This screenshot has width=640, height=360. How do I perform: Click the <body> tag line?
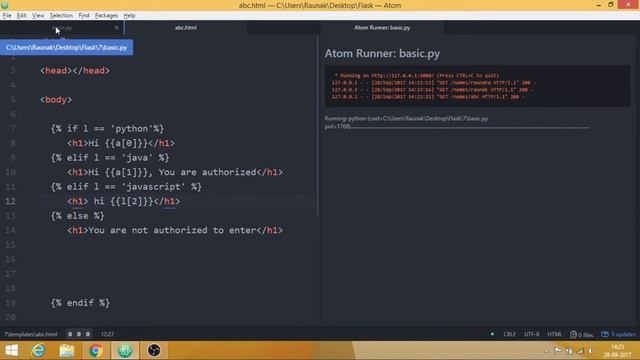[56, 100]
